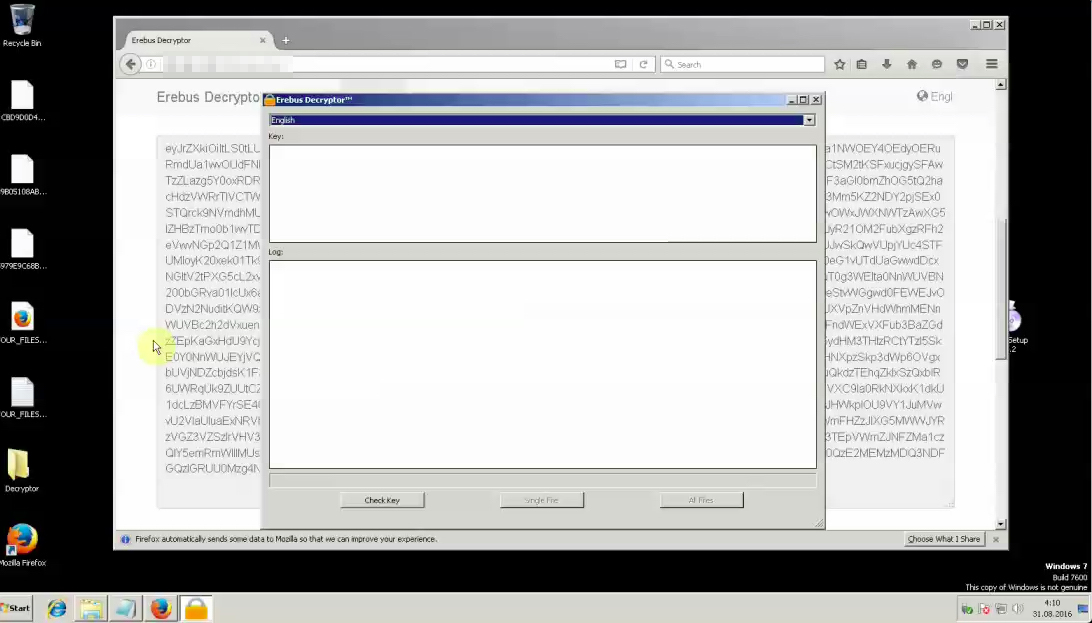This screenshot has width=1092, height=623.
Task: Click the volume icon in system tray
Action: coord(1017,609)
